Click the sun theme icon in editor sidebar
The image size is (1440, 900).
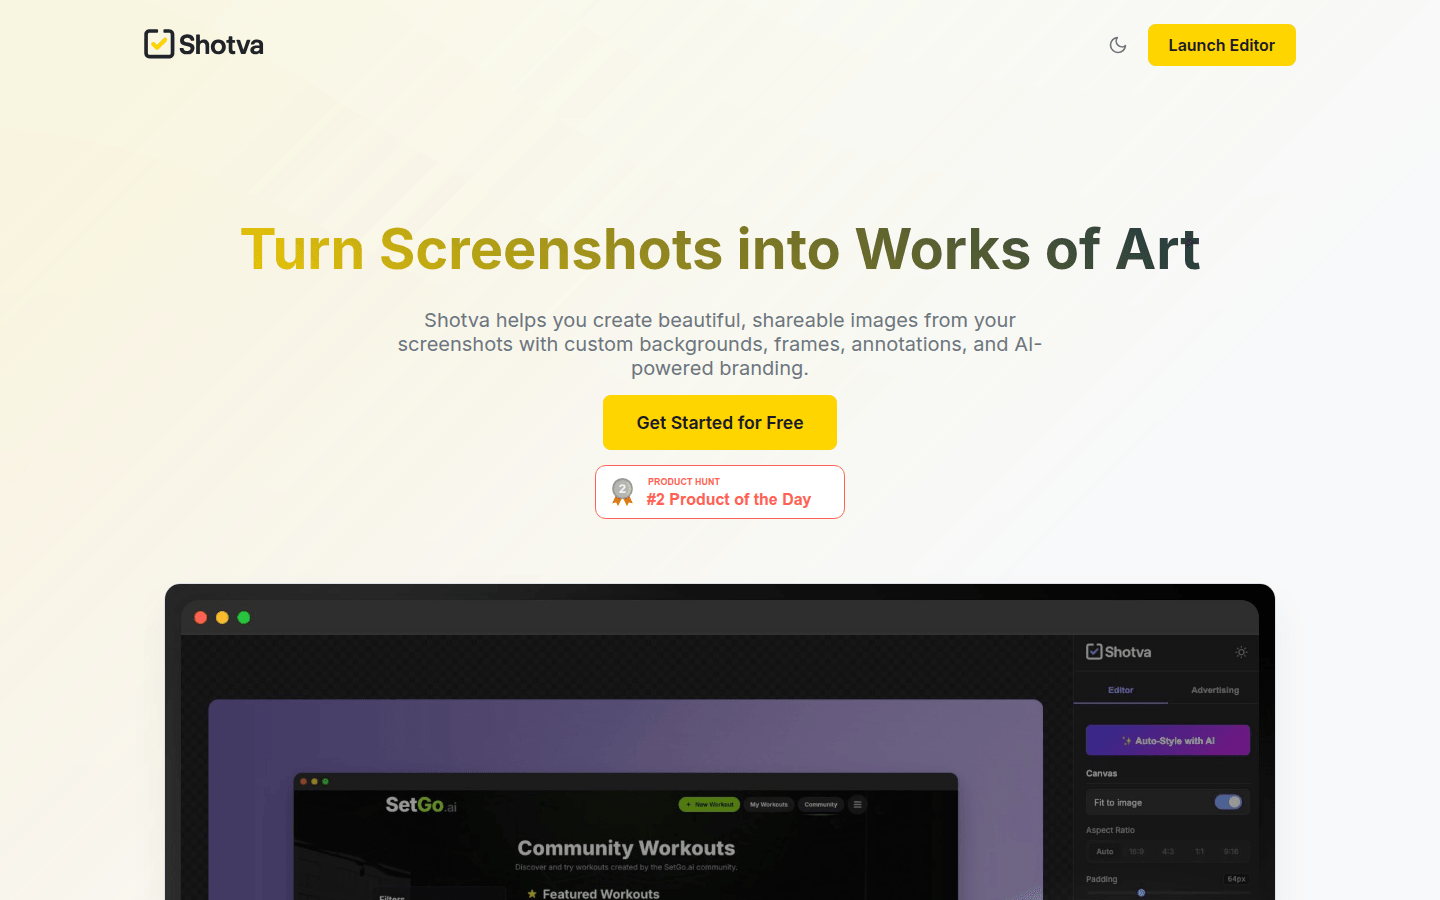(x=1241, y=652)
